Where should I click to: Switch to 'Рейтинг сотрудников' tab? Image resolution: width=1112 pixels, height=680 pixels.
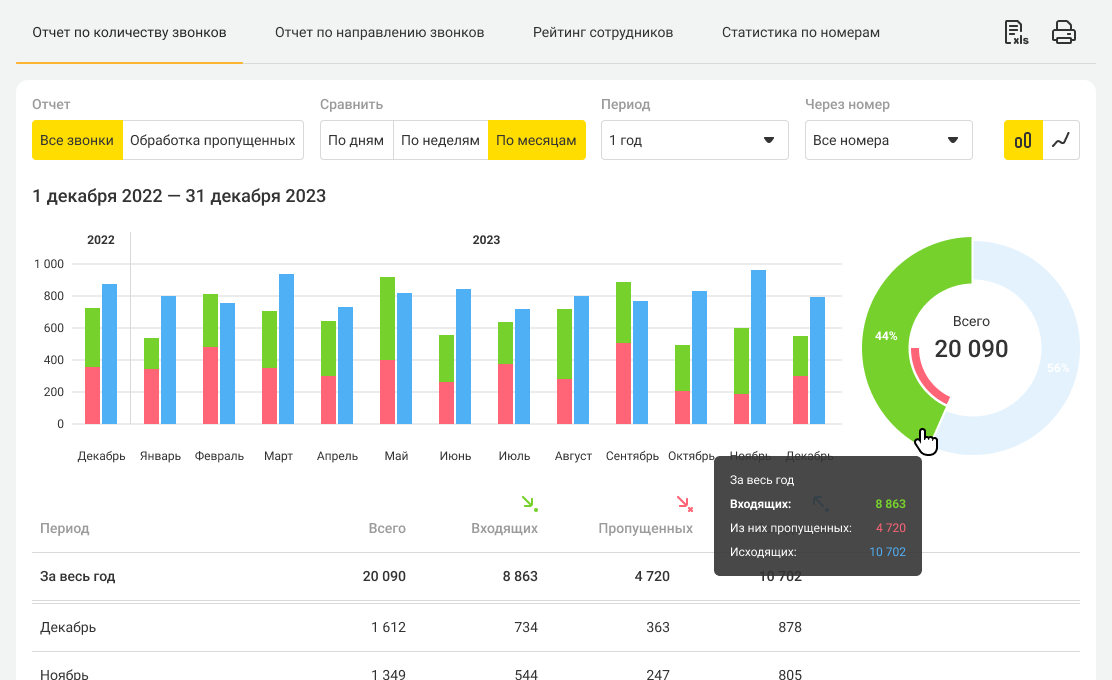pos(603,33)
